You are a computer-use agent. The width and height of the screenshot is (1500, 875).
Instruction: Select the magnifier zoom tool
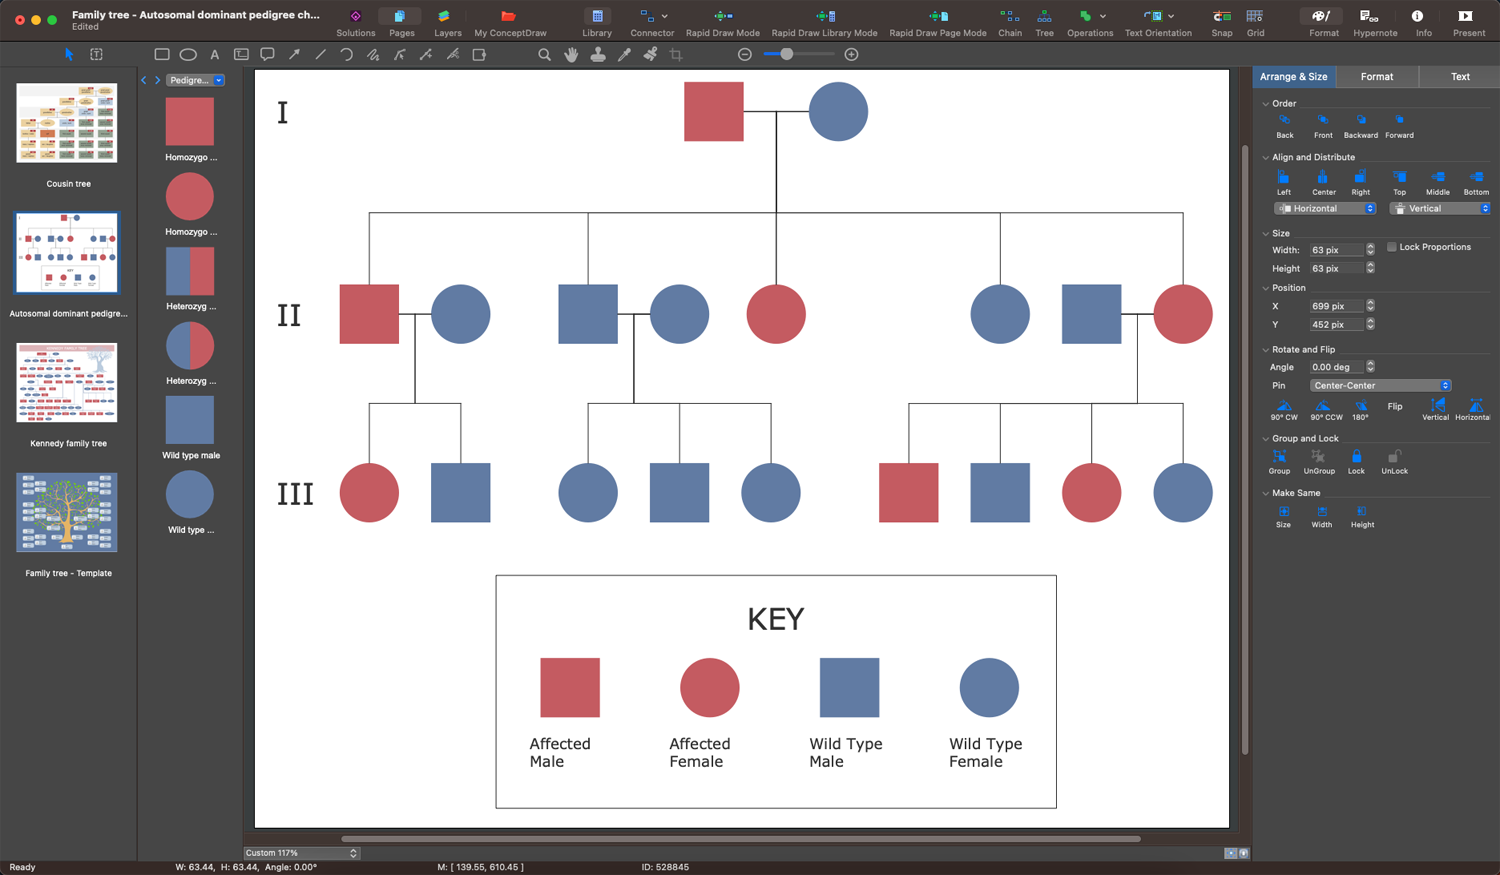coord(544,55)
